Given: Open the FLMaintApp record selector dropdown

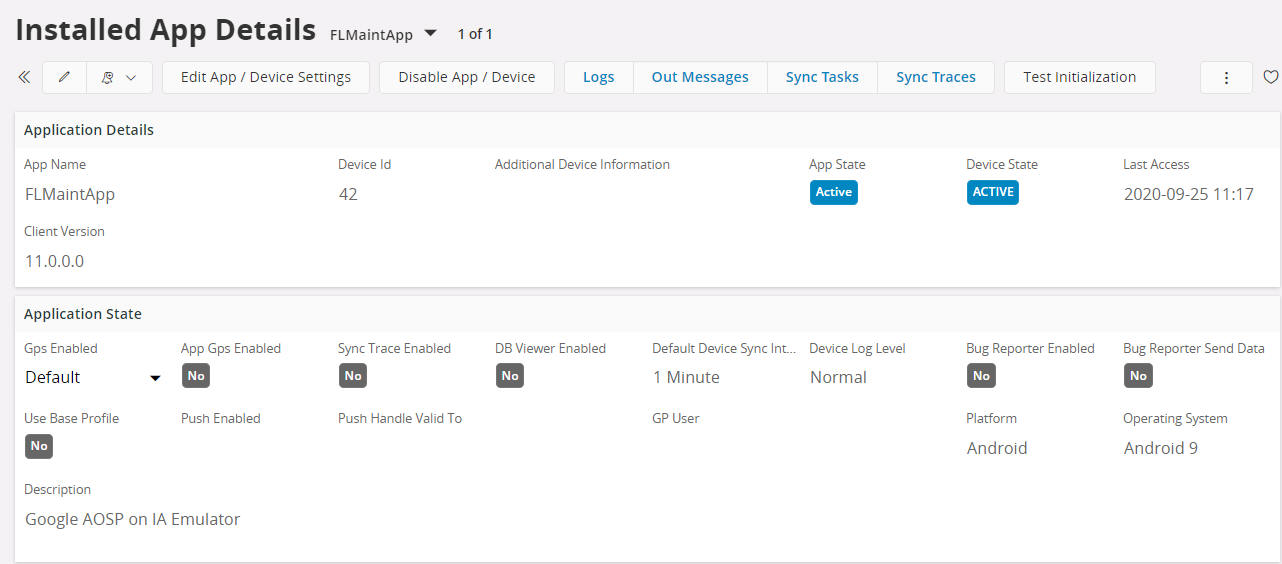Looking at the screenshot, I should [430, 34].
